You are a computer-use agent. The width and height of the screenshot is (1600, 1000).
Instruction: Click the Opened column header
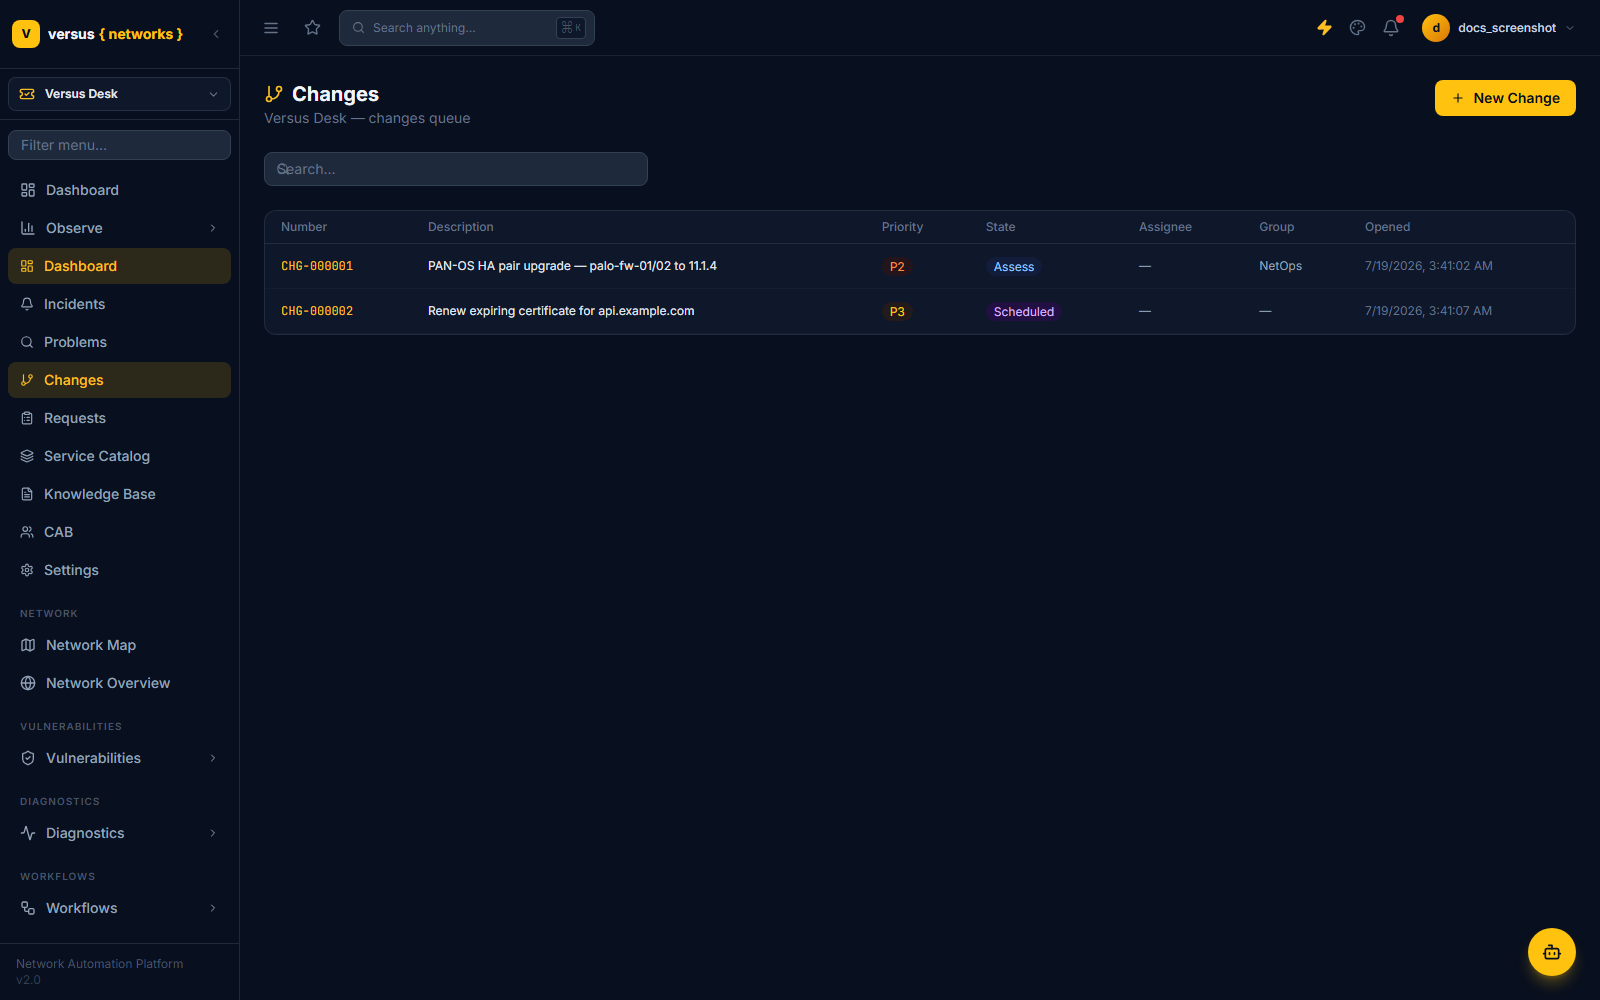pyautogui.click(x=1387, y=227)
